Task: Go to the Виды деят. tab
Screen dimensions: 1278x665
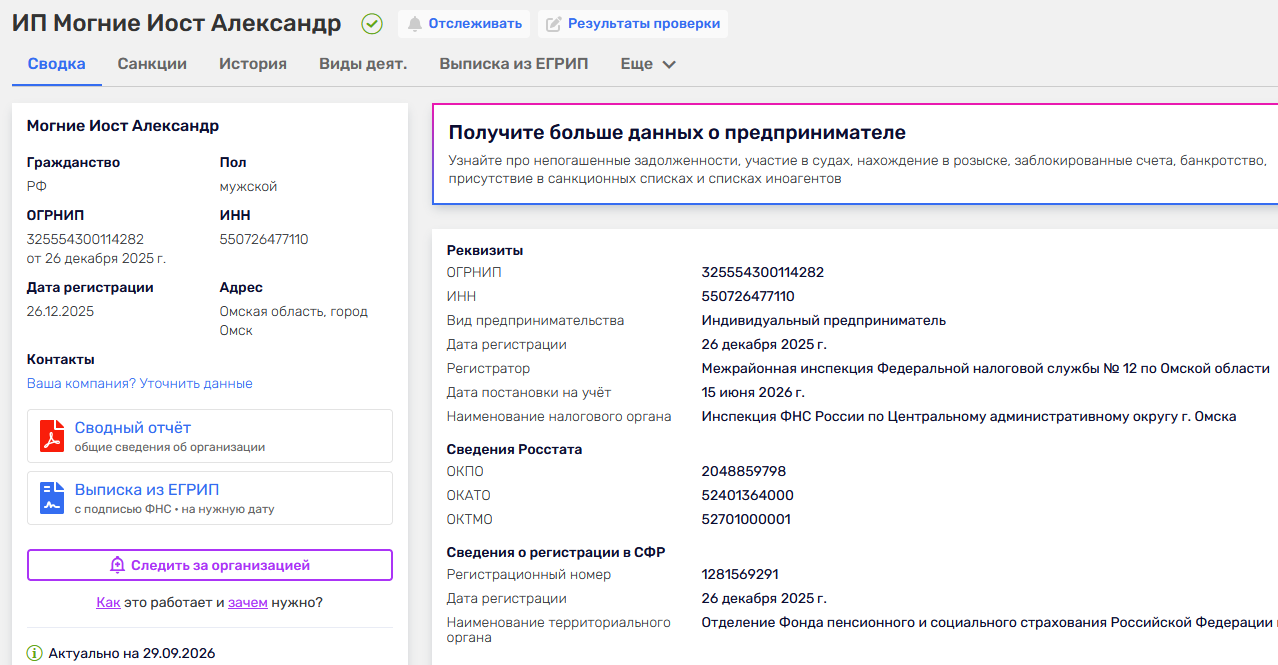Action: 363,64
